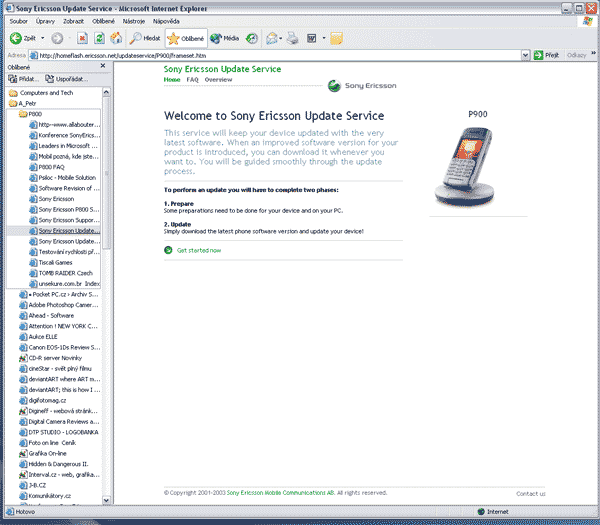Viewport: 600px width, 525px height.
Task: Click the yellow note toolbar icon
Action: 336,38
